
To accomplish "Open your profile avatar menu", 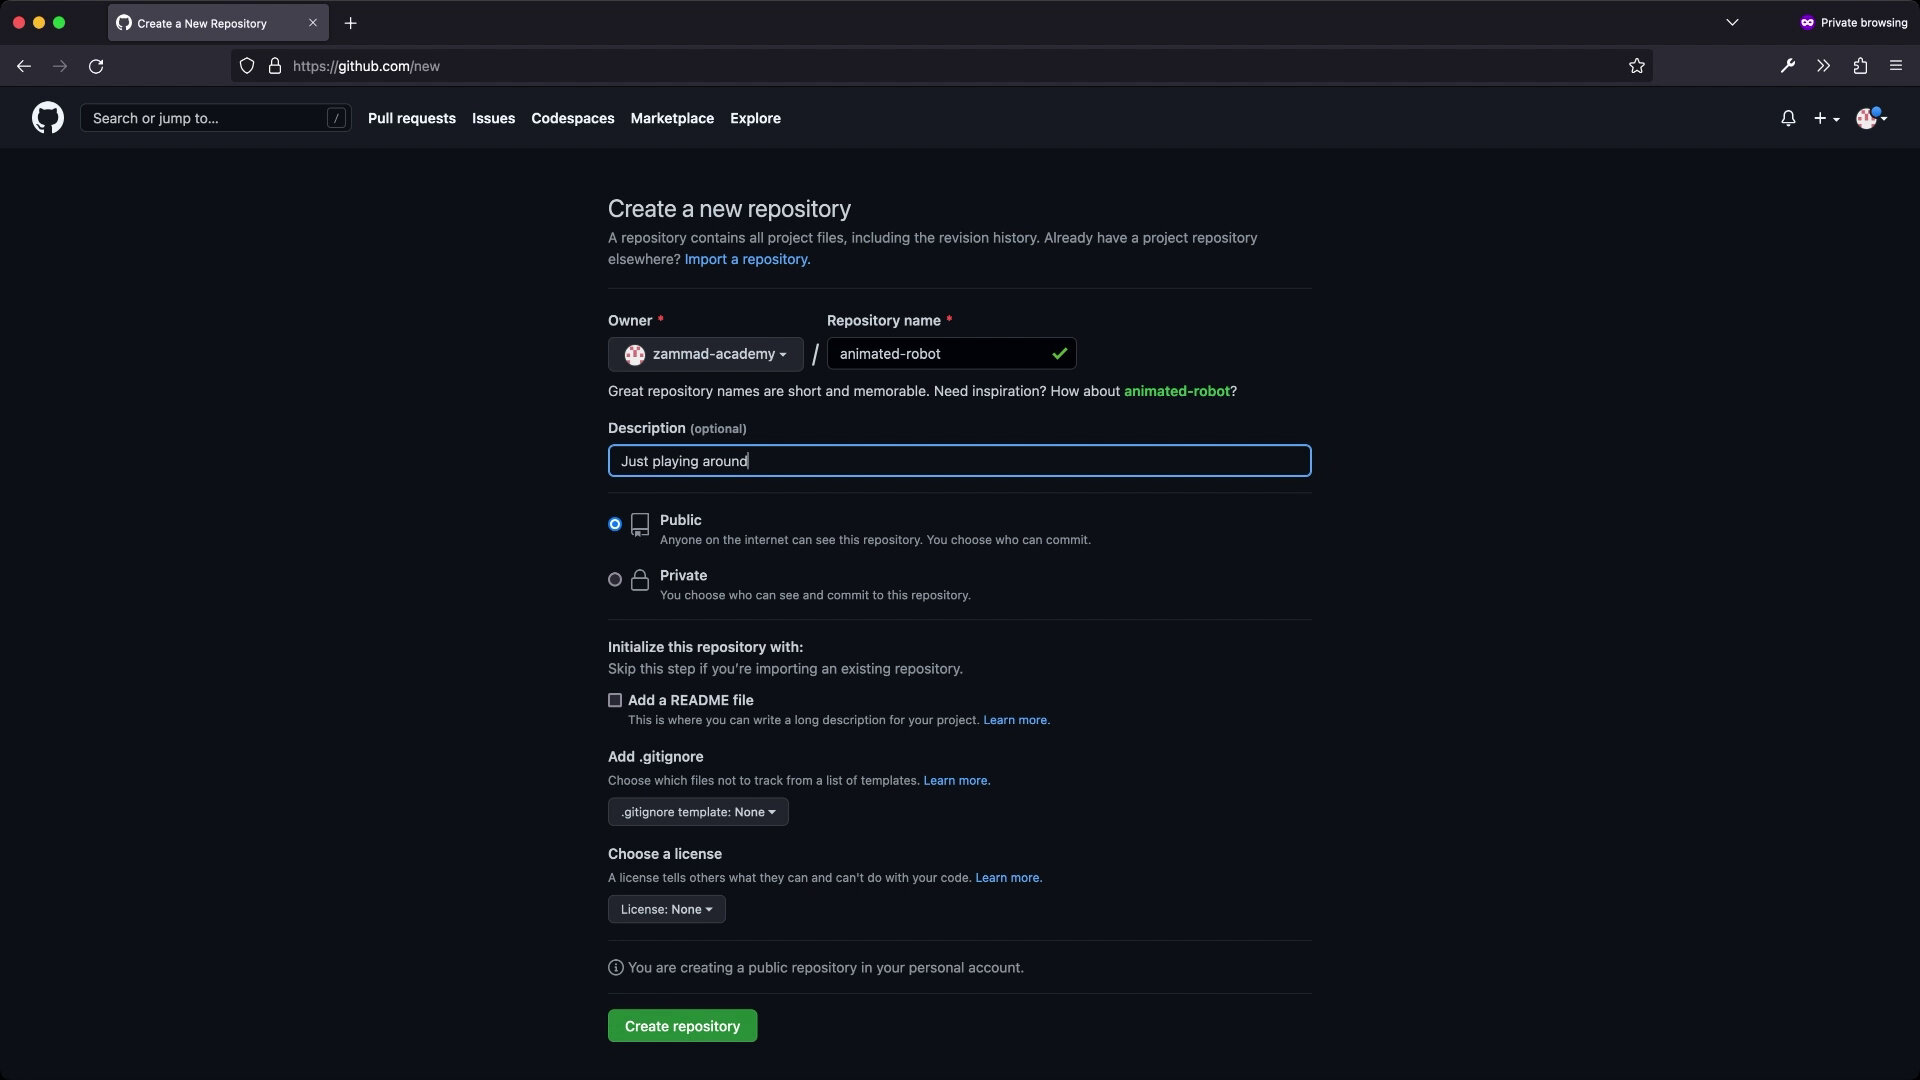I will [1868, 118].
